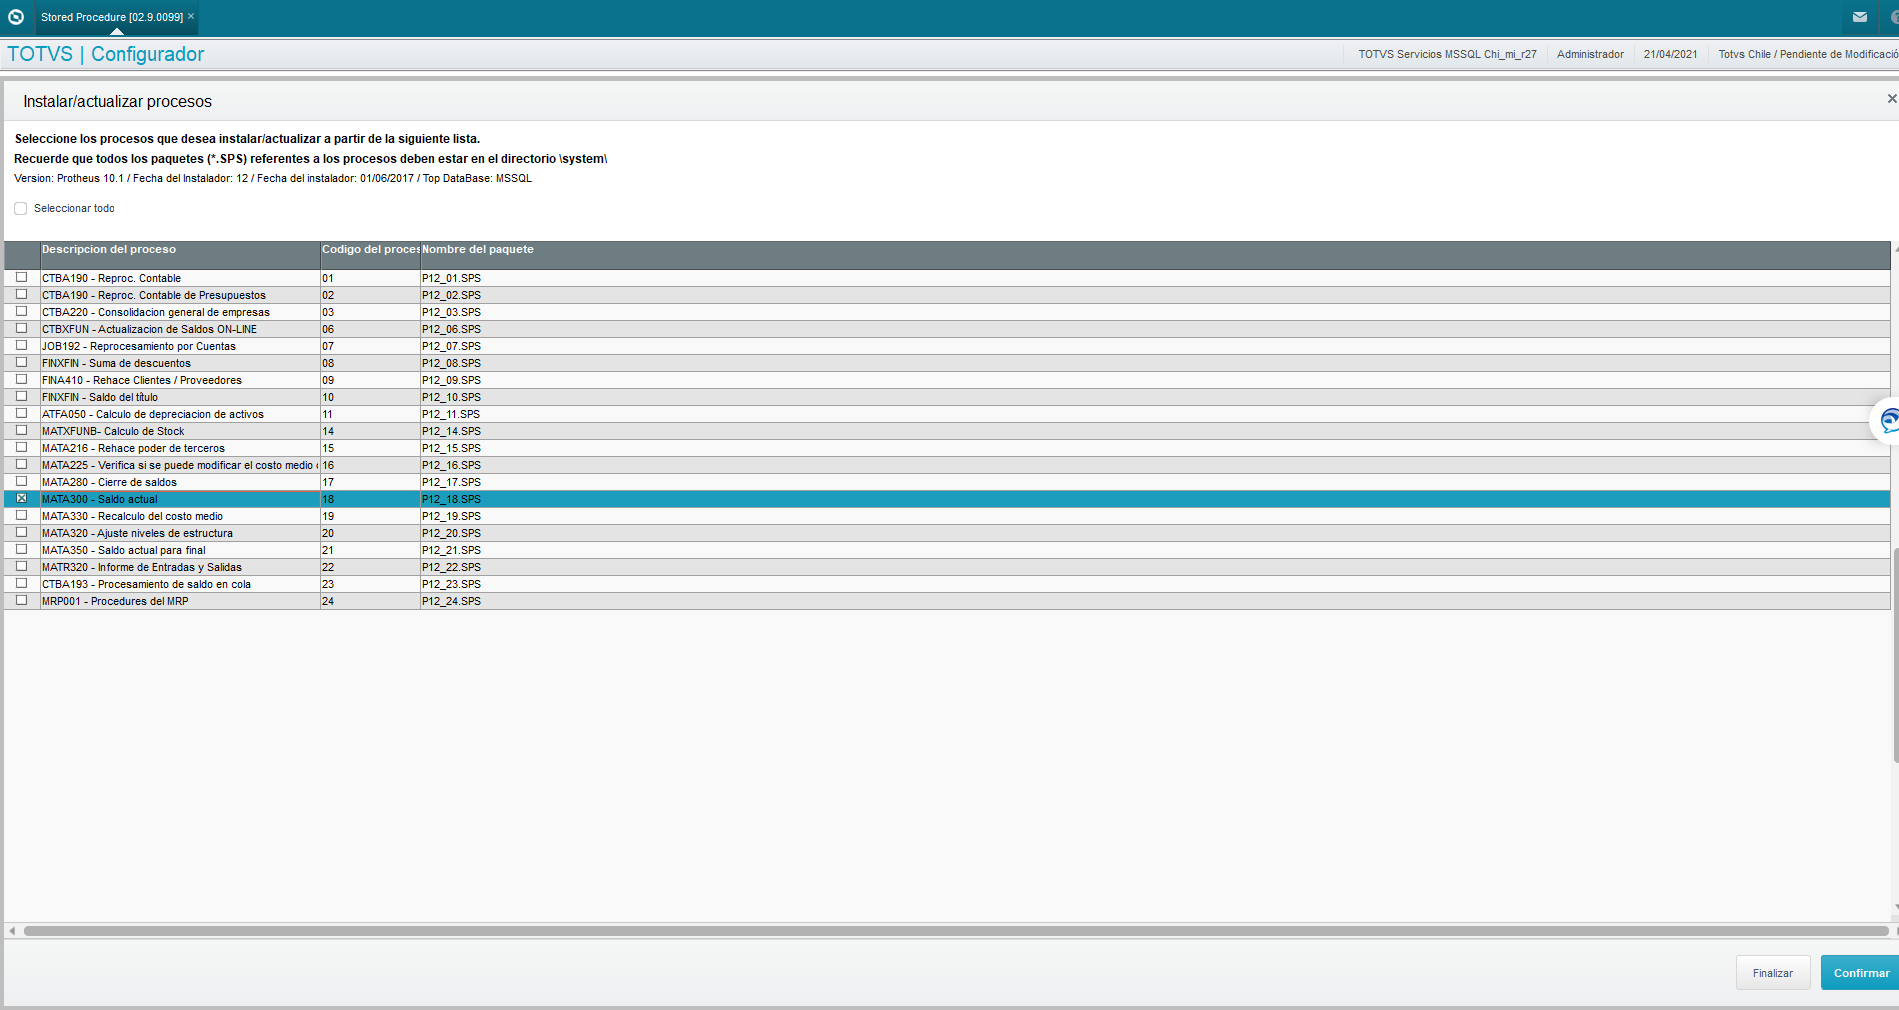Select the MATA320 - Ajuste niveles de estructura row
This screenshot has height=1010, width=1899.
947,533
